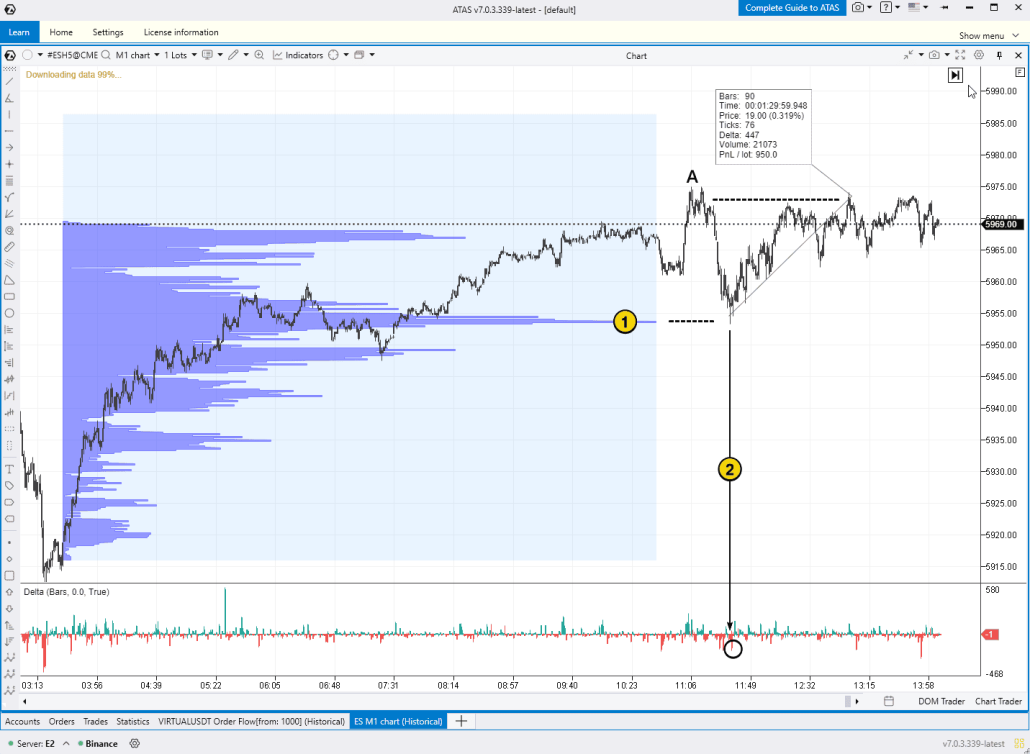Screen dimensions: 1030x754
Task: Select the pencil drawing tool in the toolbar
Action: tap(233, 55)
